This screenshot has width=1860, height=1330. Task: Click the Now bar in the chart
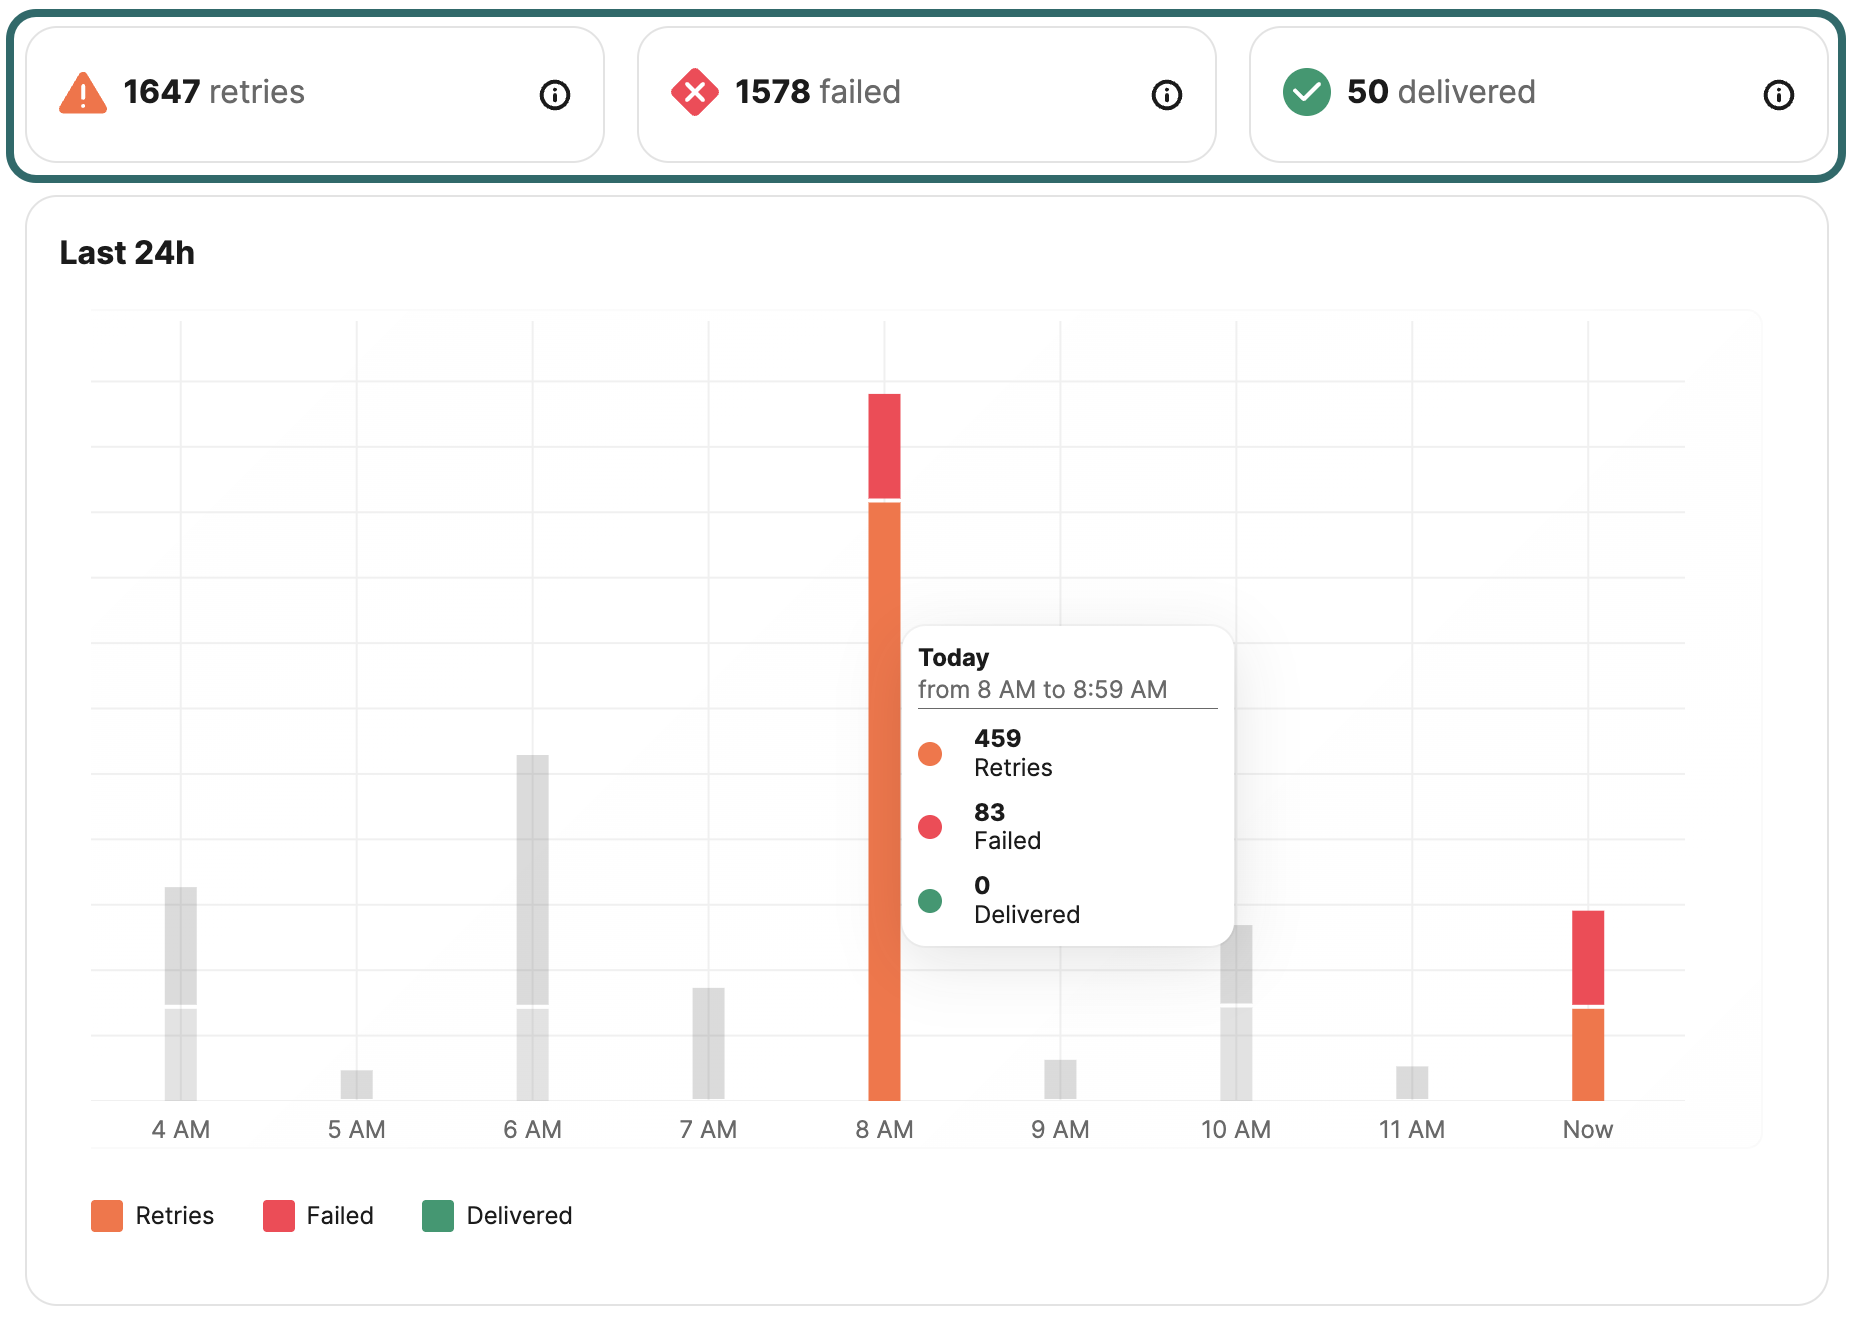[x=1588, y=1000]
